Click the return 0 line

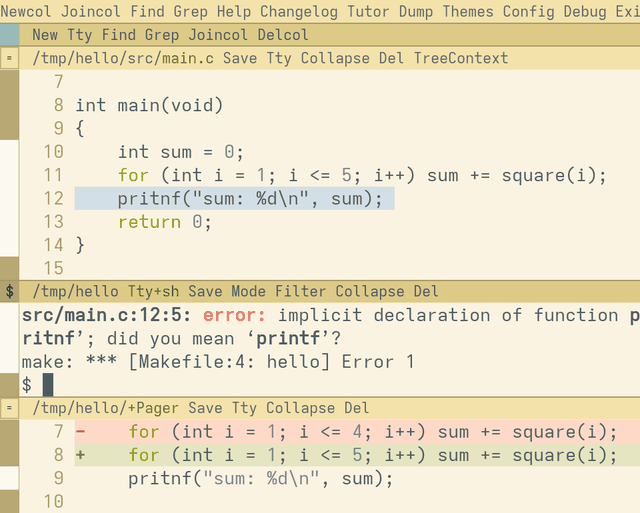pyautogui.click(x=165, y=222)
